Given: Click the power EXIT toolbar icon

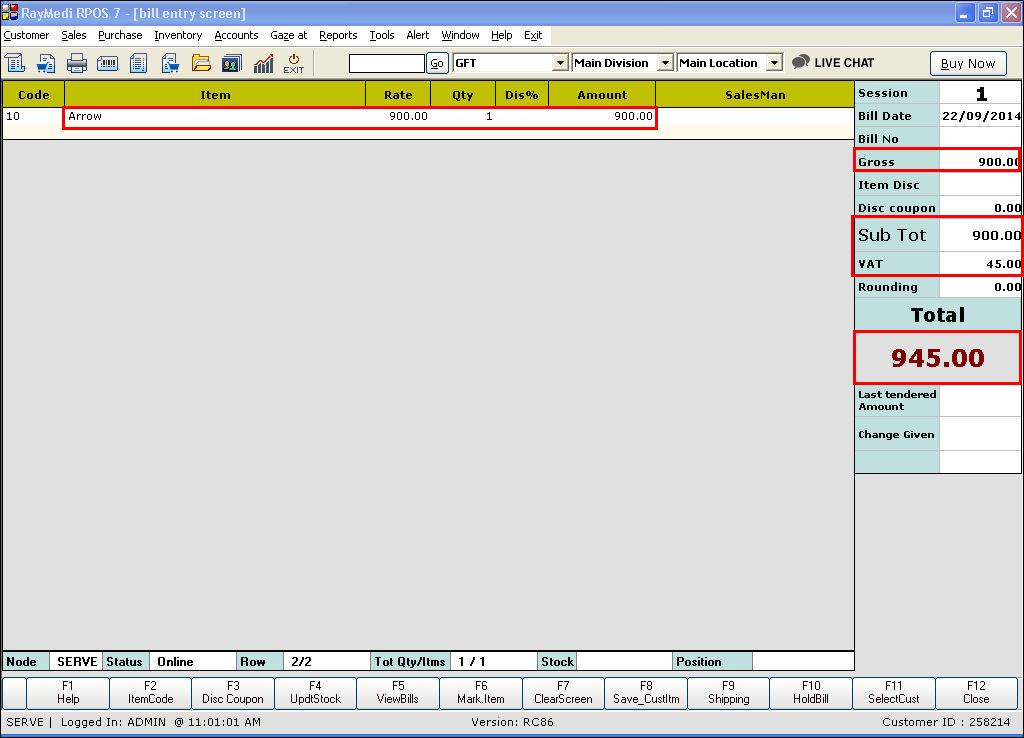Looking at the screenshot, I should pyautogui.click(x=293, y=63).
